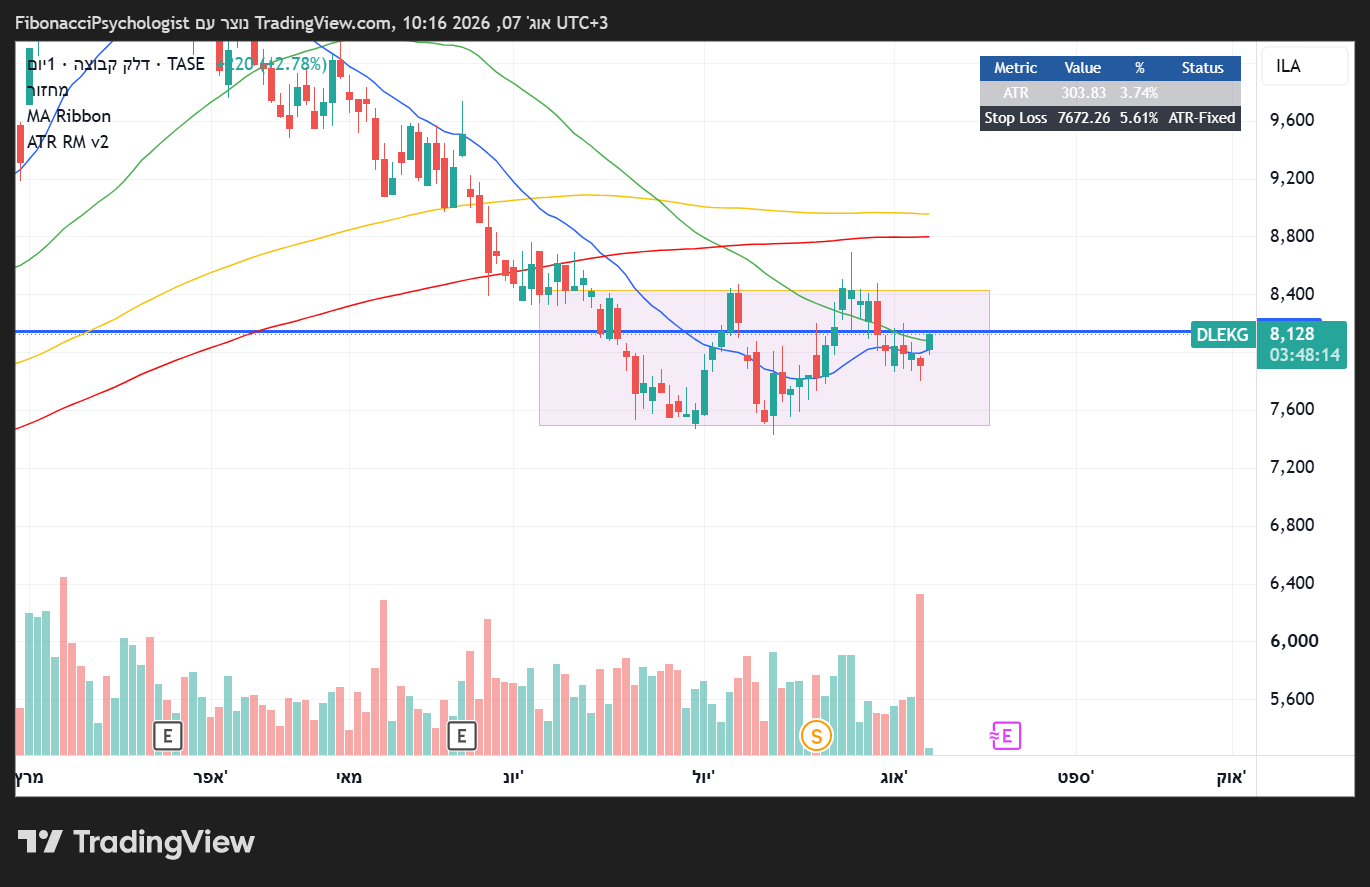Select the MA Ribbon indicator legend

(x=69, y=116)
